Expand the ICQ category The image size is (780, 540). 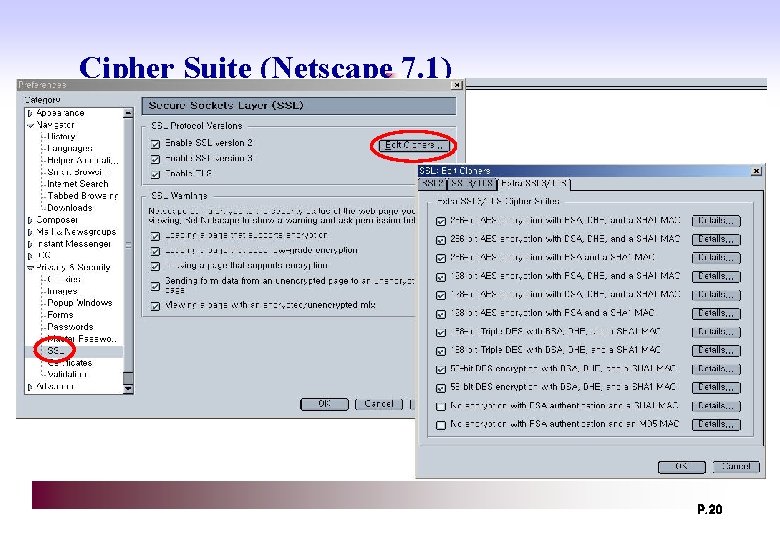coord(30,256)
